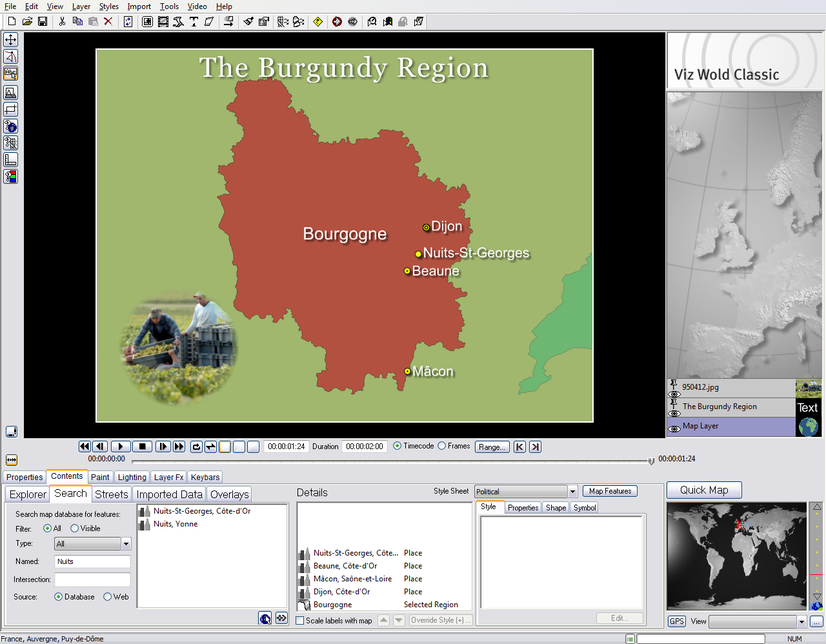Open the Styles menu

[x=108, y=6]
